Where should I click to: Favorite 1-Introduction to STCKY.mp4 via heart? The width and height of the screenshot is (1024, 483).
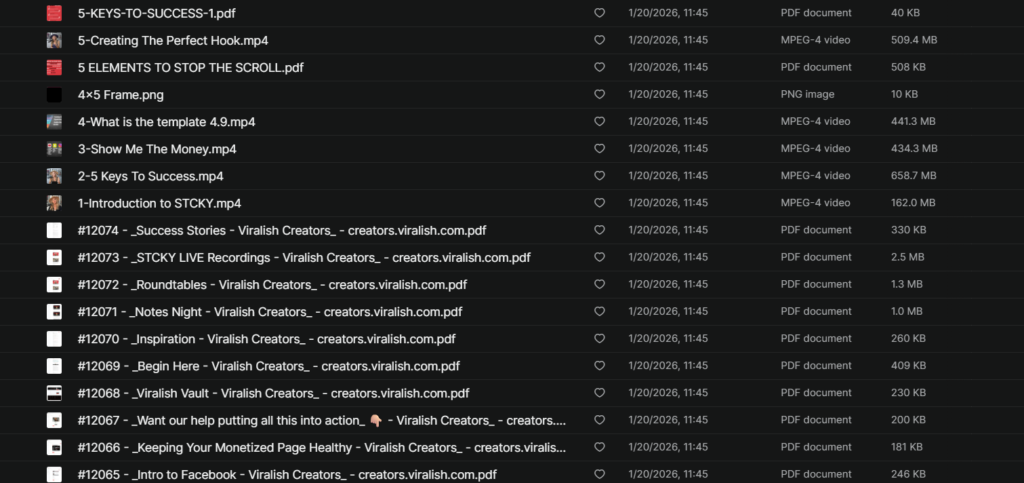pyautogui.click(x=599, y=203)
